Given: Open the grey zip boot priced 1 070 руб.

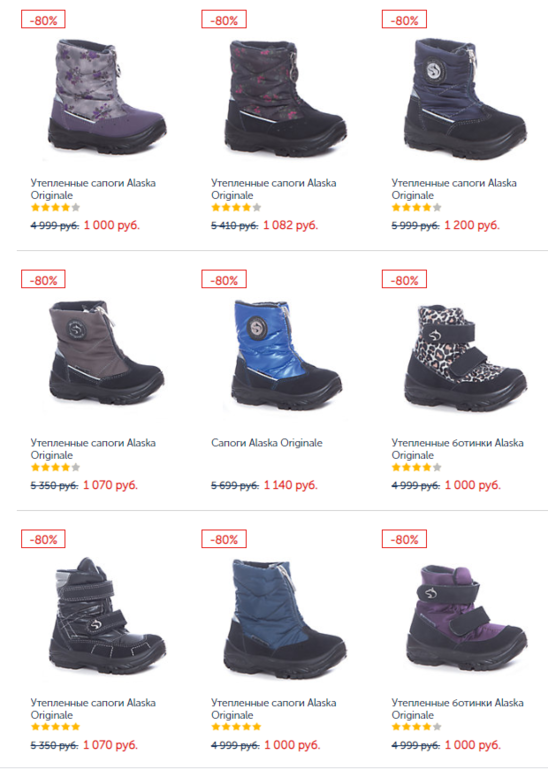Looking at the screenshot, I should click(x=106, y=355).
